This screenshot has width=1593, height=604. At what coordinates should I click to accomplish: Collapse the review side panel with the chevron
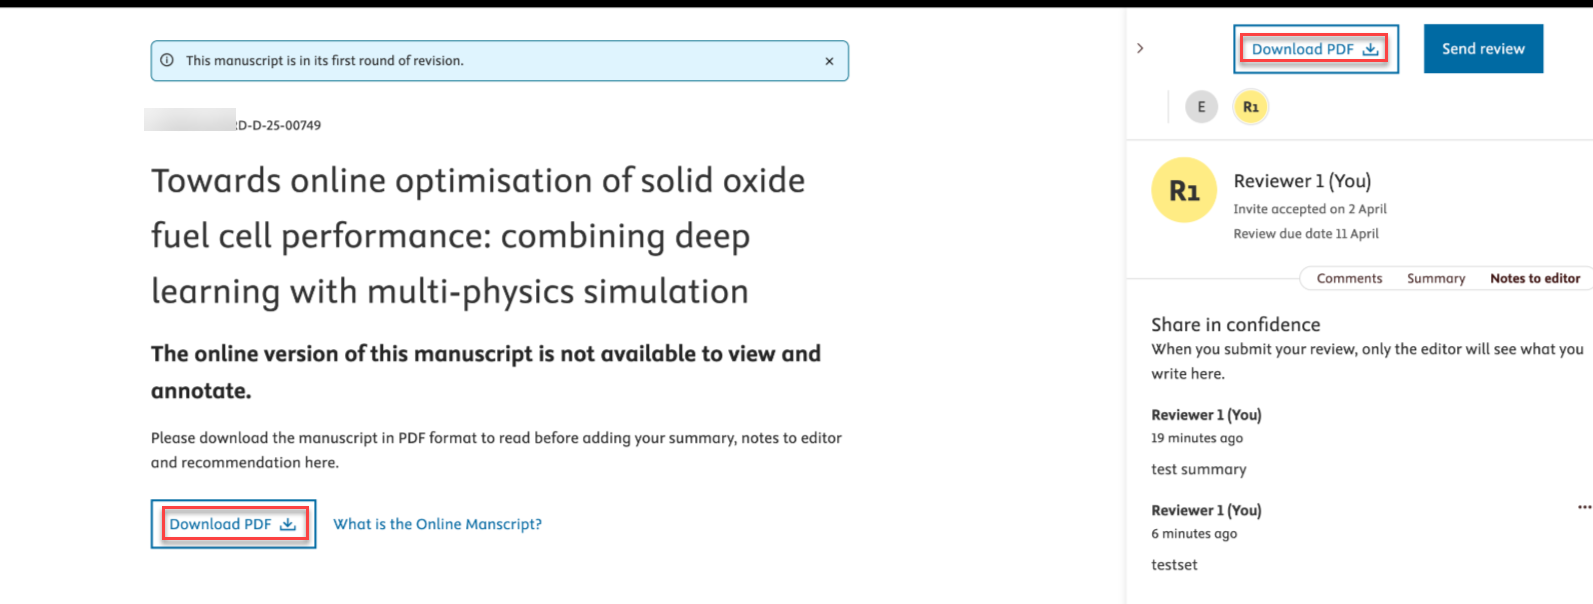click(1140, 48)
